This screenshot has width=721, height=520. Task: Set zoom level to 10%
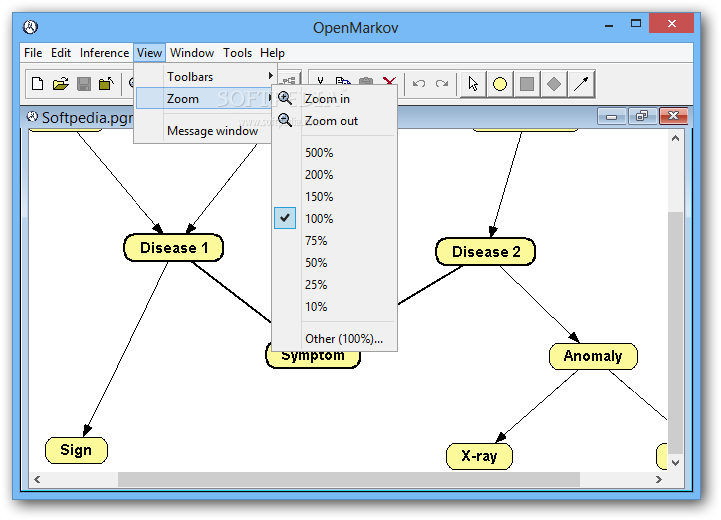[x=334, y=307]
